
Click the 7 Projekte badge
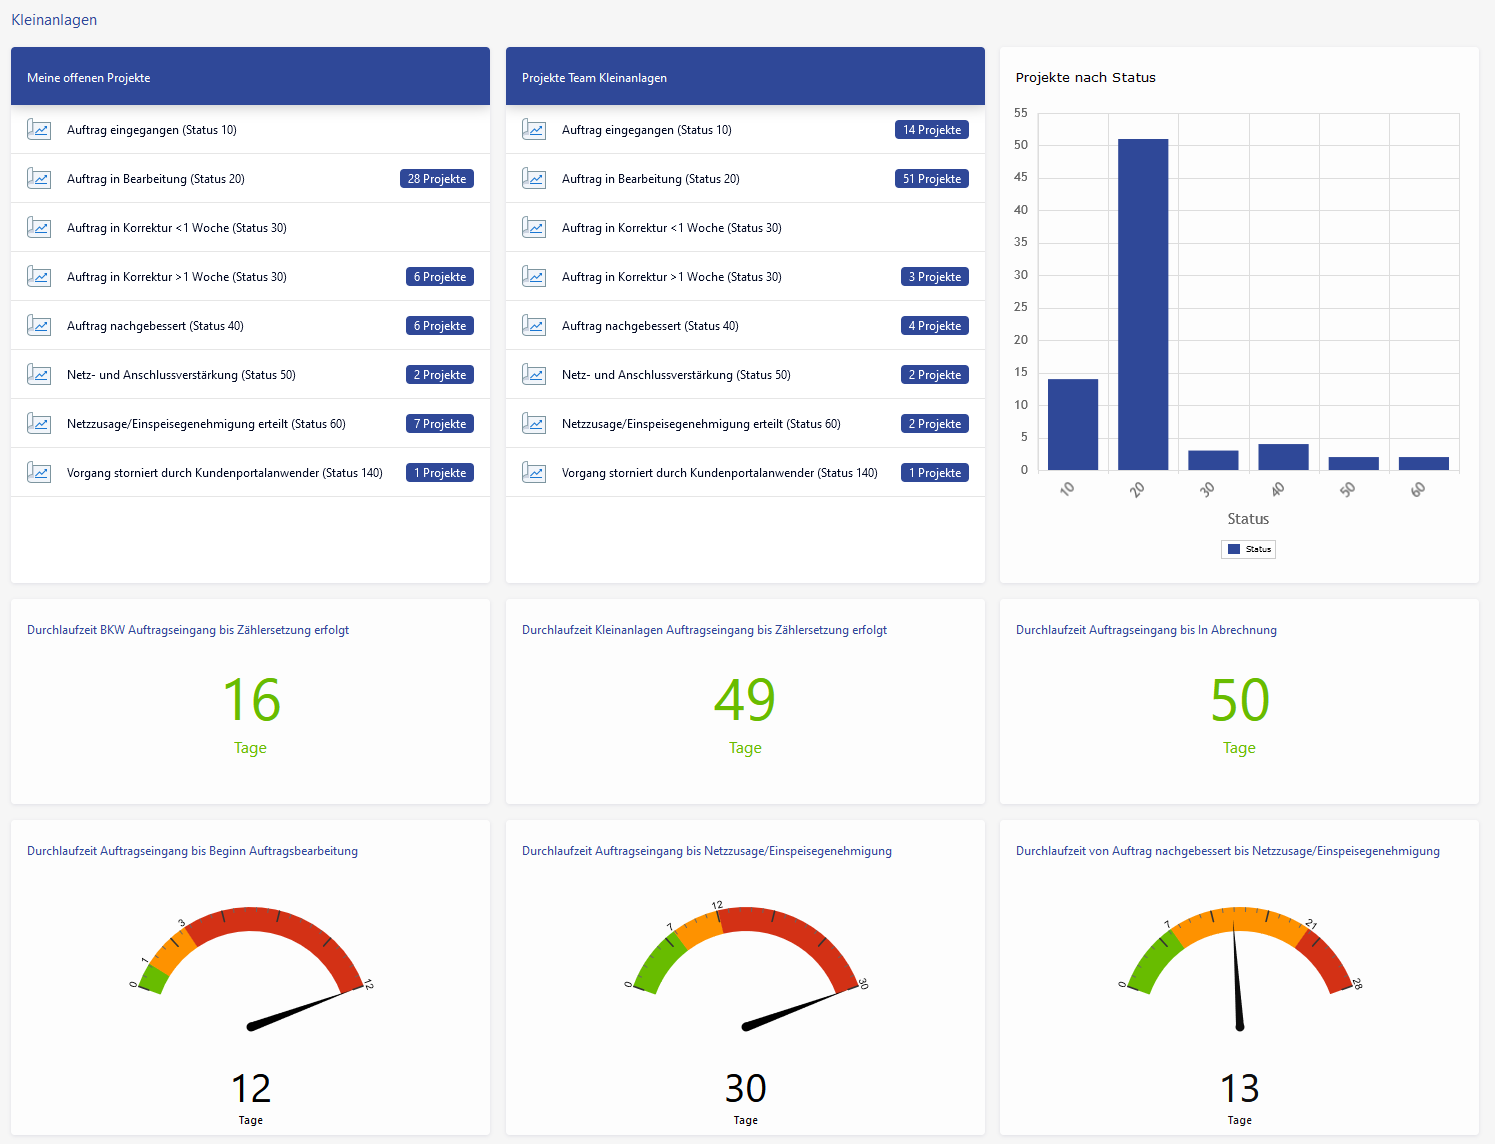440,424
